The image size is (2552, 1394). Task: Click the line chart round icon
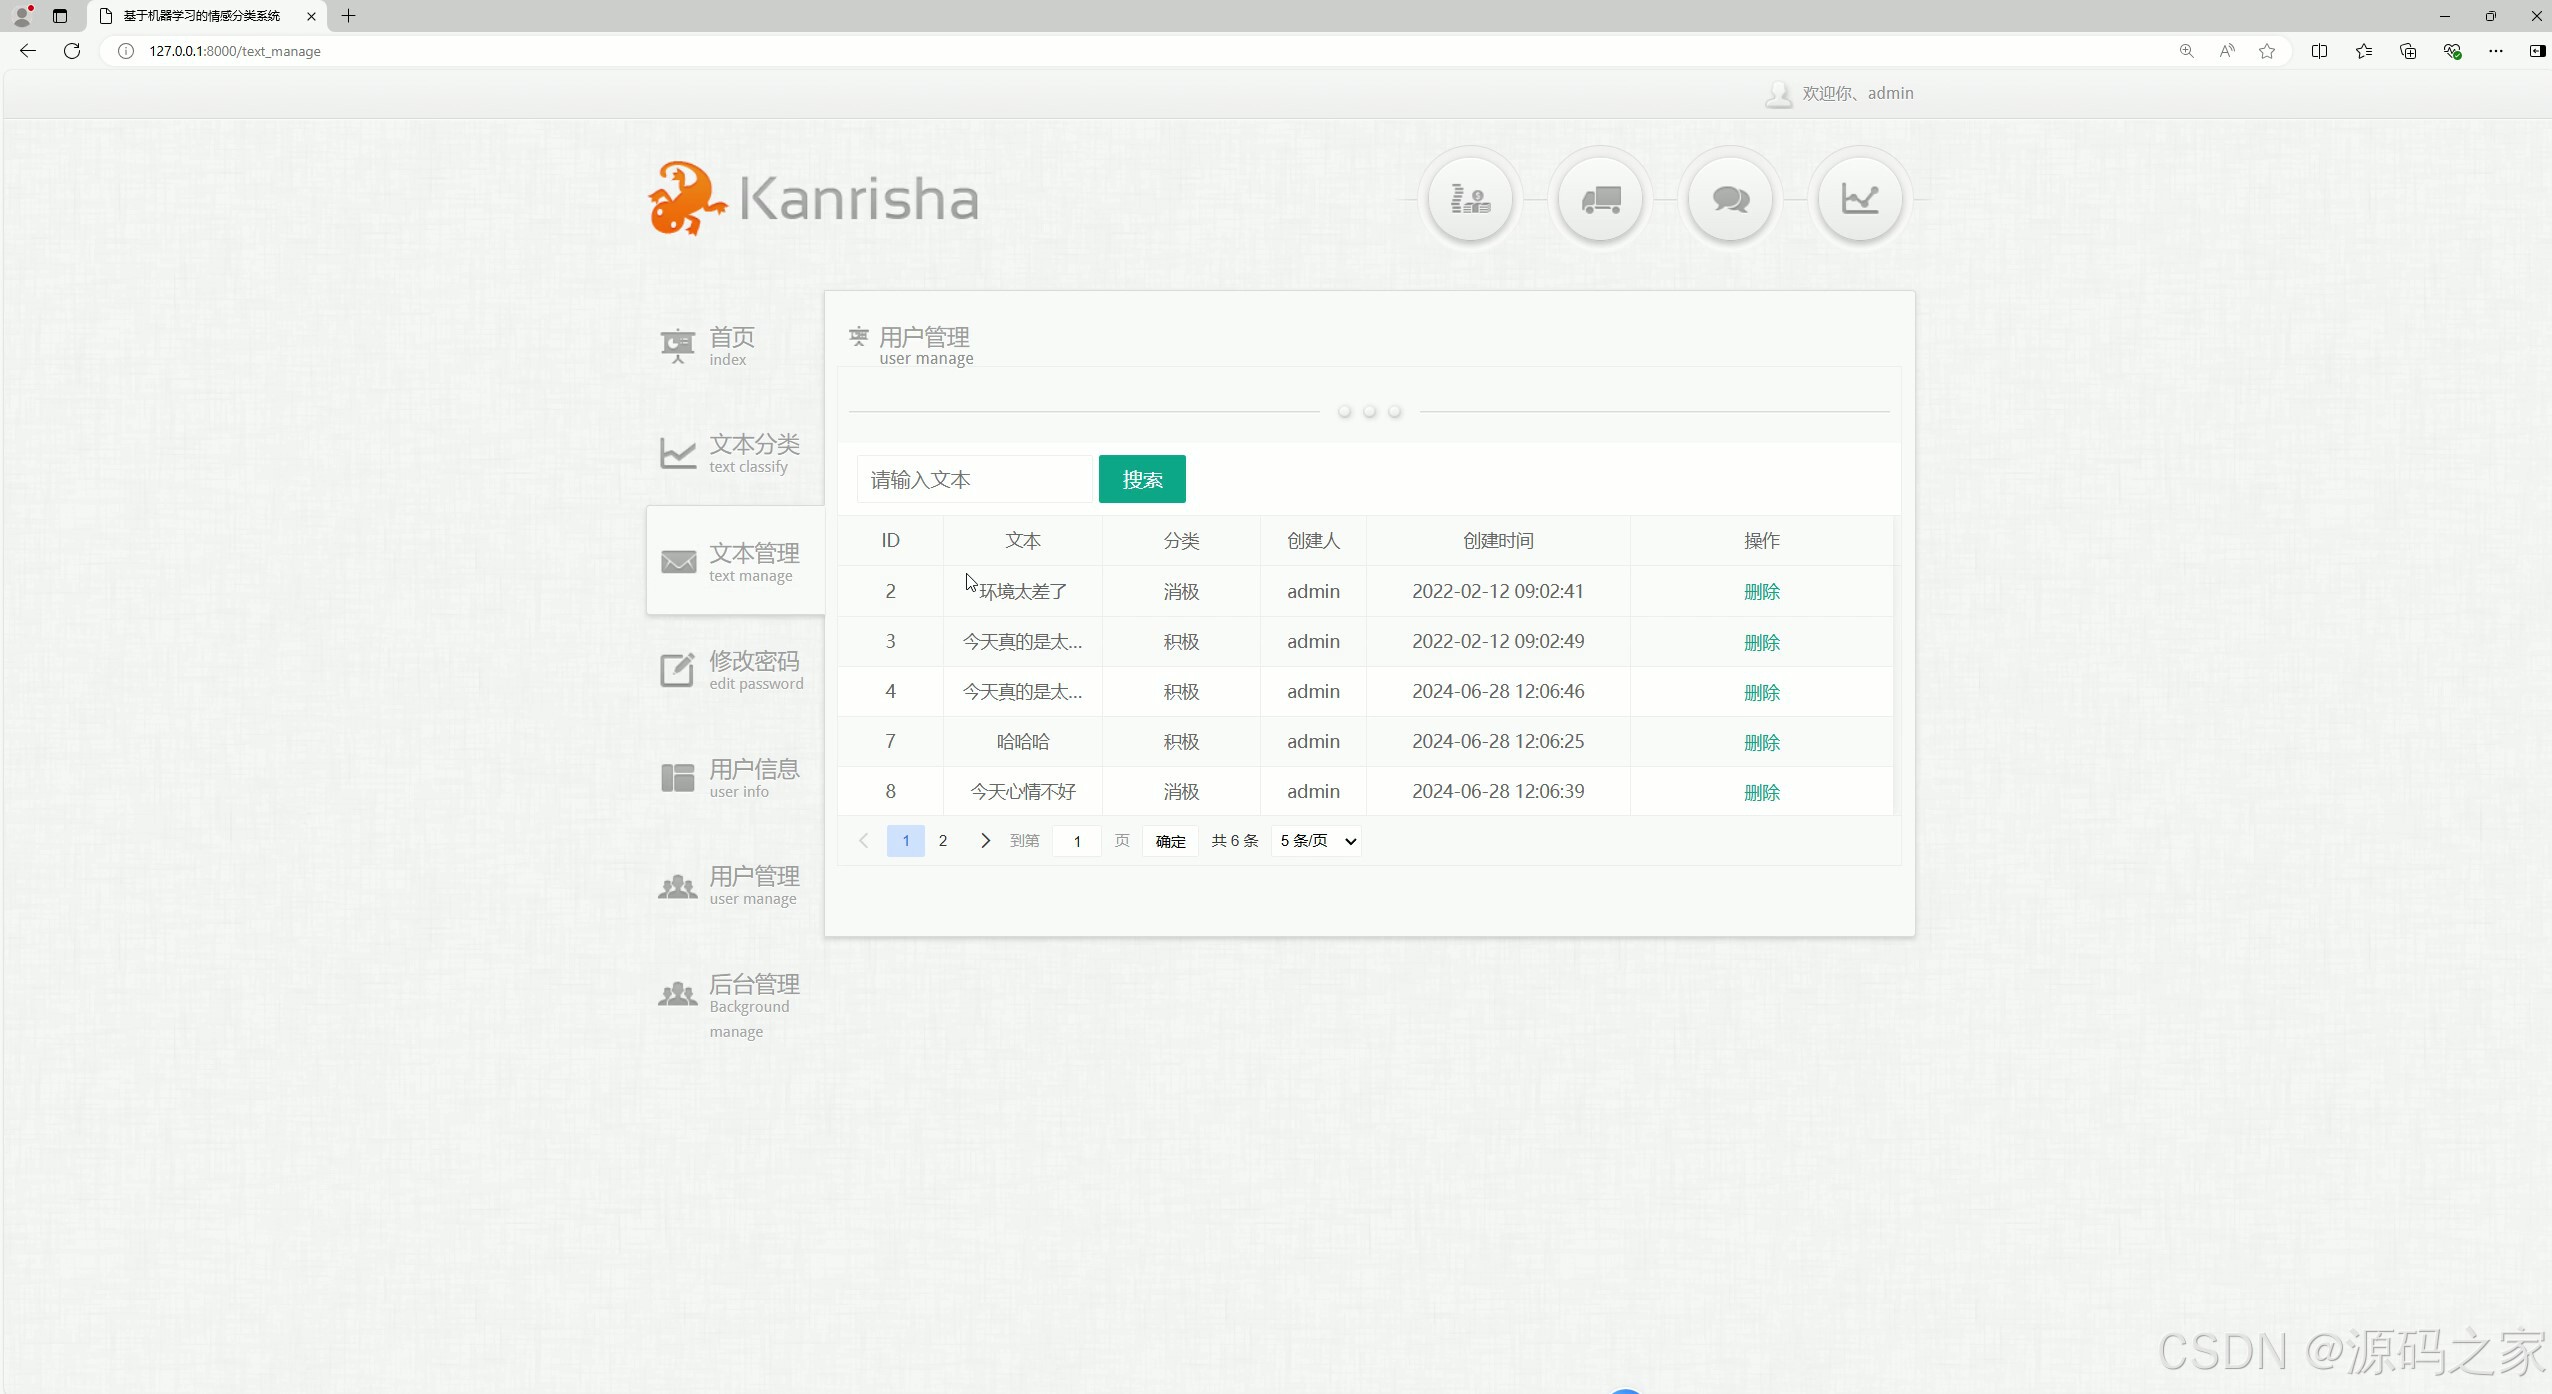click(1860, 199)
